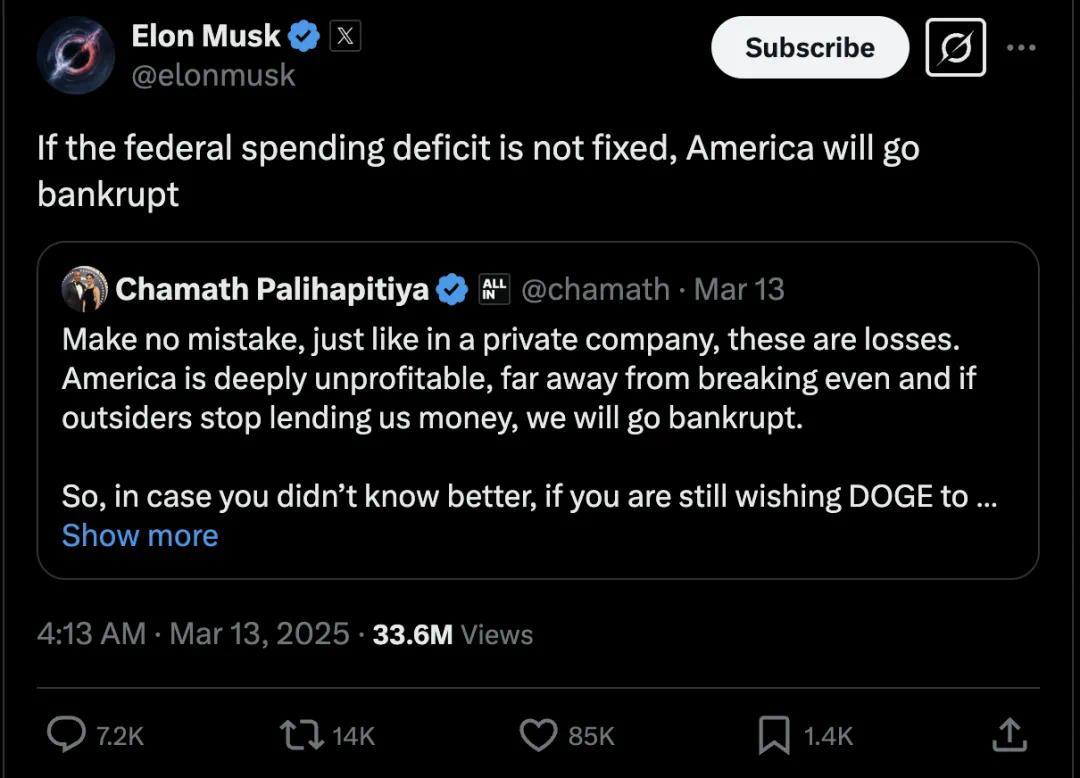Click the Chamath Palihapitiya display name
The height and width of the screenshot is (778, 1080).
(x=272, y=289)
